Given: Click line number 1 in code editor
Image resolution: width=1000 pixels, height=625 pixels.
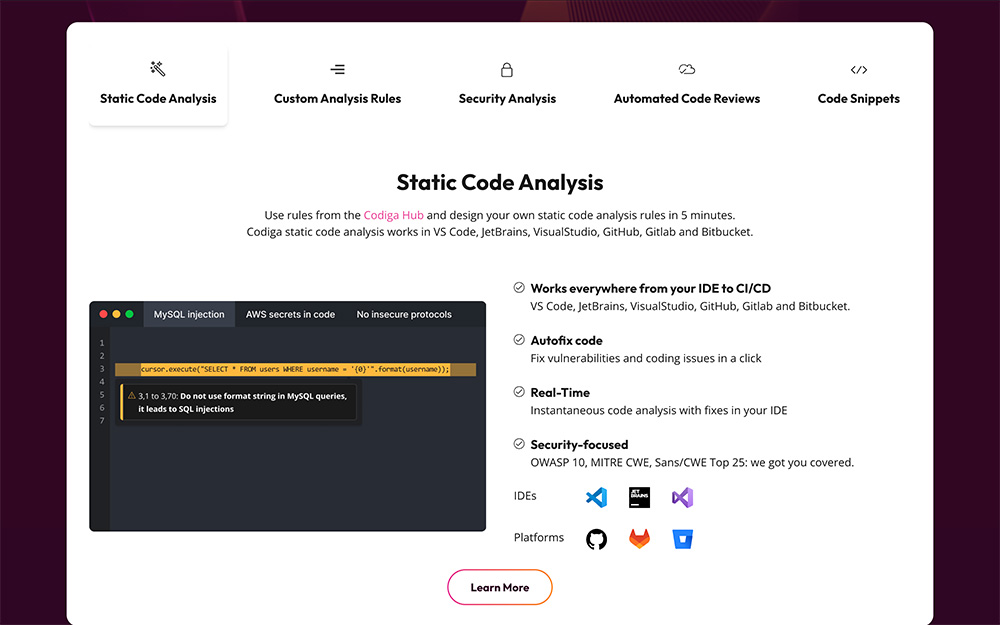Looking at the screenshot, I should pyautogui.click(x=101, y=343).
